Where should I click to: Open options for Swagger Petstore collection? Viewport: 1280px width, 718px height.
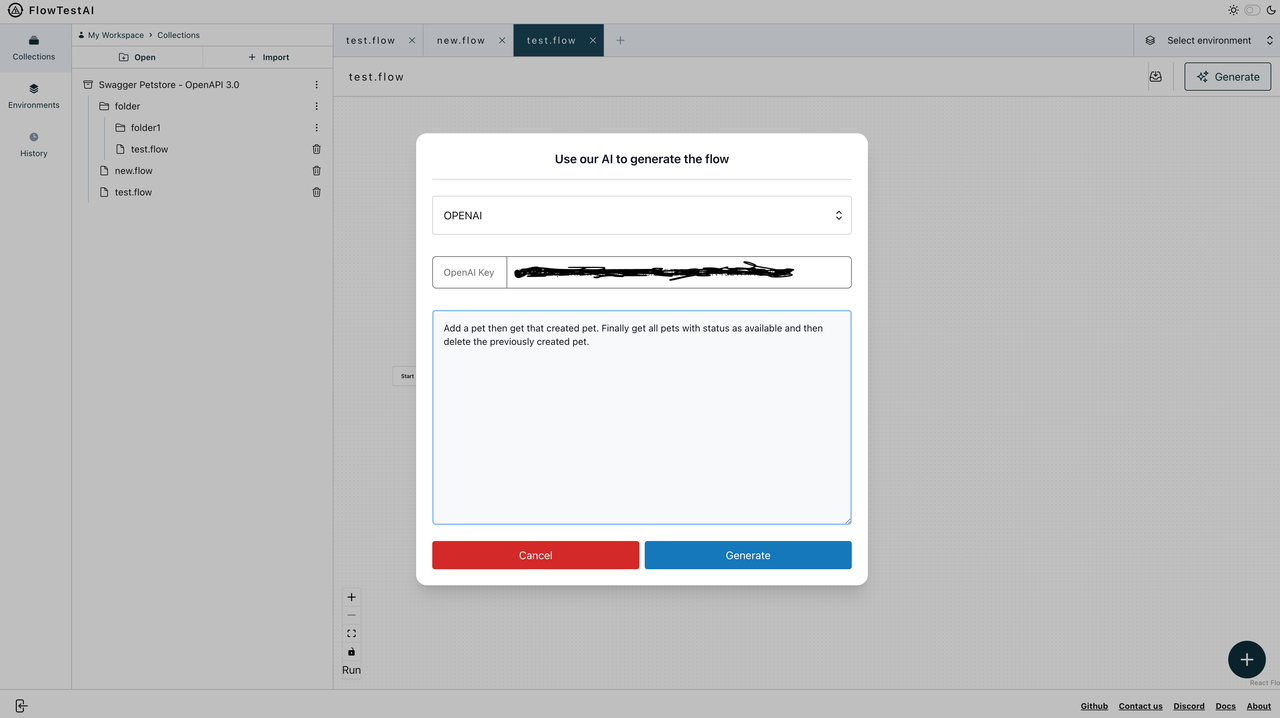317,85
